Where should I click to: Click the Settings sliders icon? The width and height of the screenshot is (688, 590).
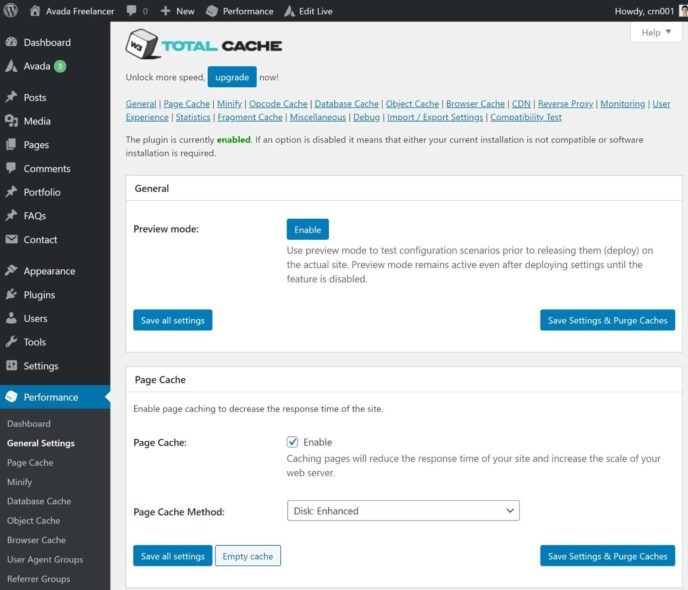(x=11, y=365)
